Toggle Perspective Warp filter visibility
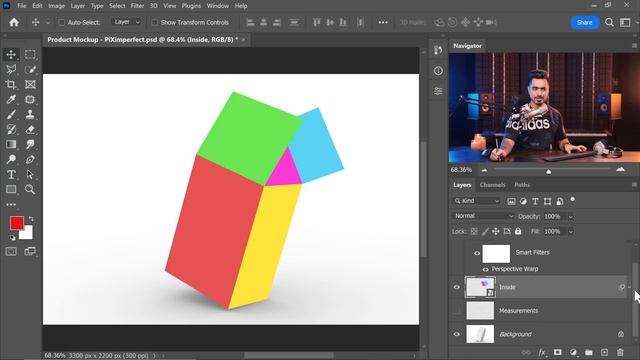 click(485, 269)
